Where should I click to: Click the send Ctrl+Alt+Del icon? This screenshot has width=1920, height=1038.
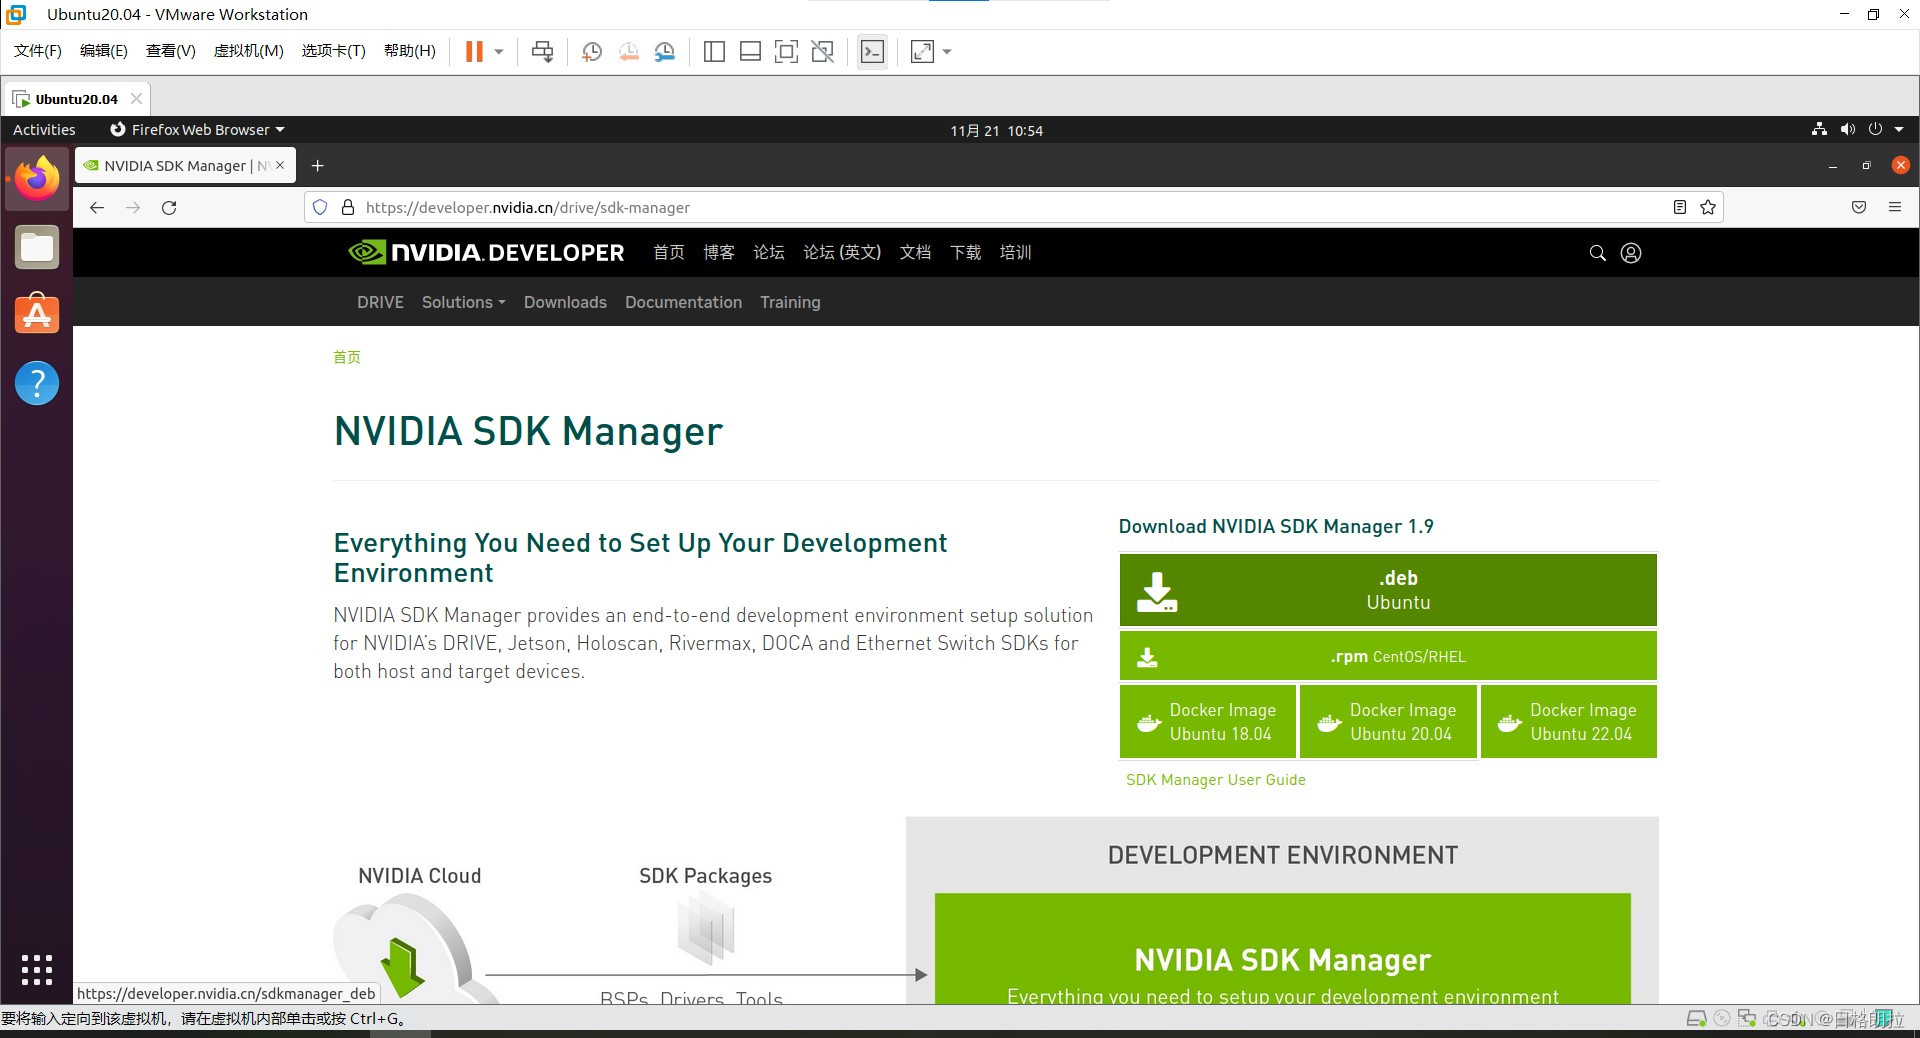coord(542,51)
